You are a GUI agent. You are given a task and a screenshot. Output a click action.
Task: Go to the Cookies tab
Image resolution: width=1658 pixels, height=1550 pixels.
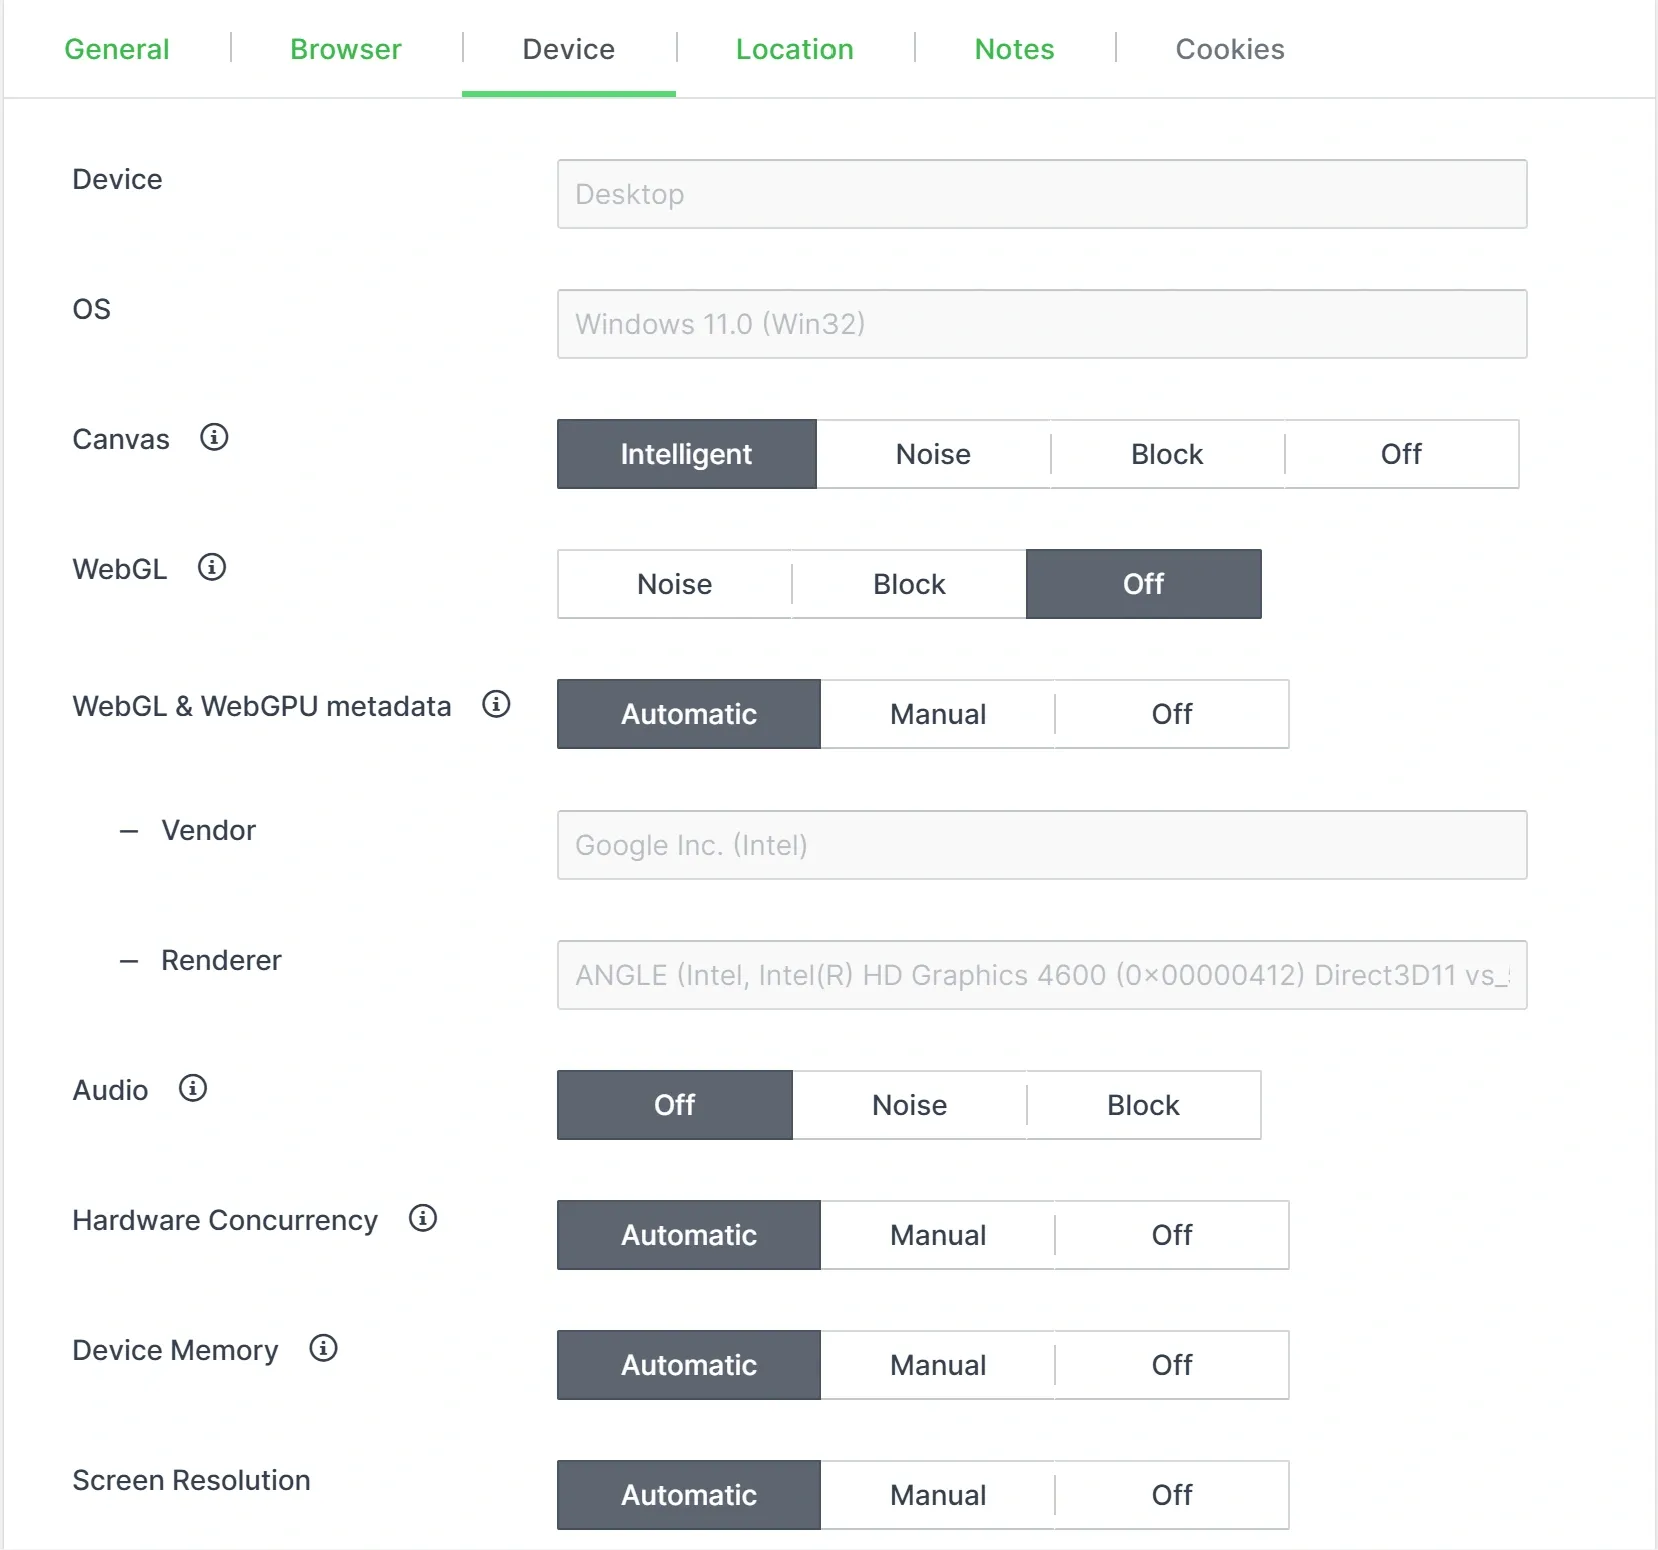(1230, 48)
